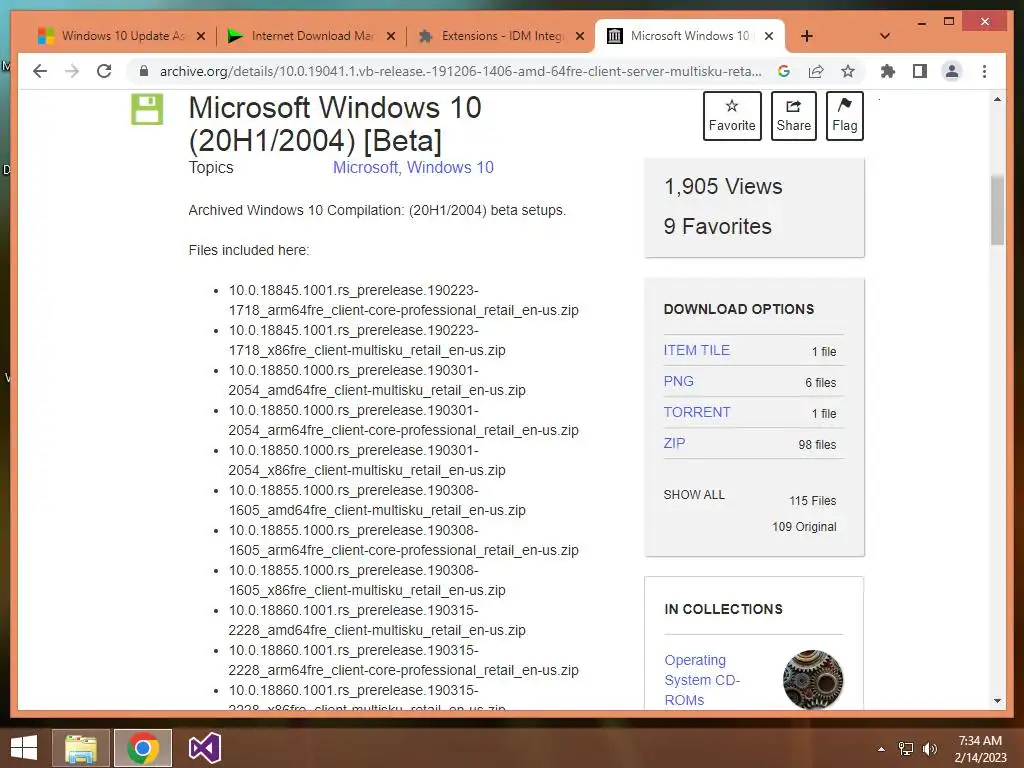Click the page title heading
Viewport: 1024px width, 768px height.
pyautogui.click(x=335, y=124)
